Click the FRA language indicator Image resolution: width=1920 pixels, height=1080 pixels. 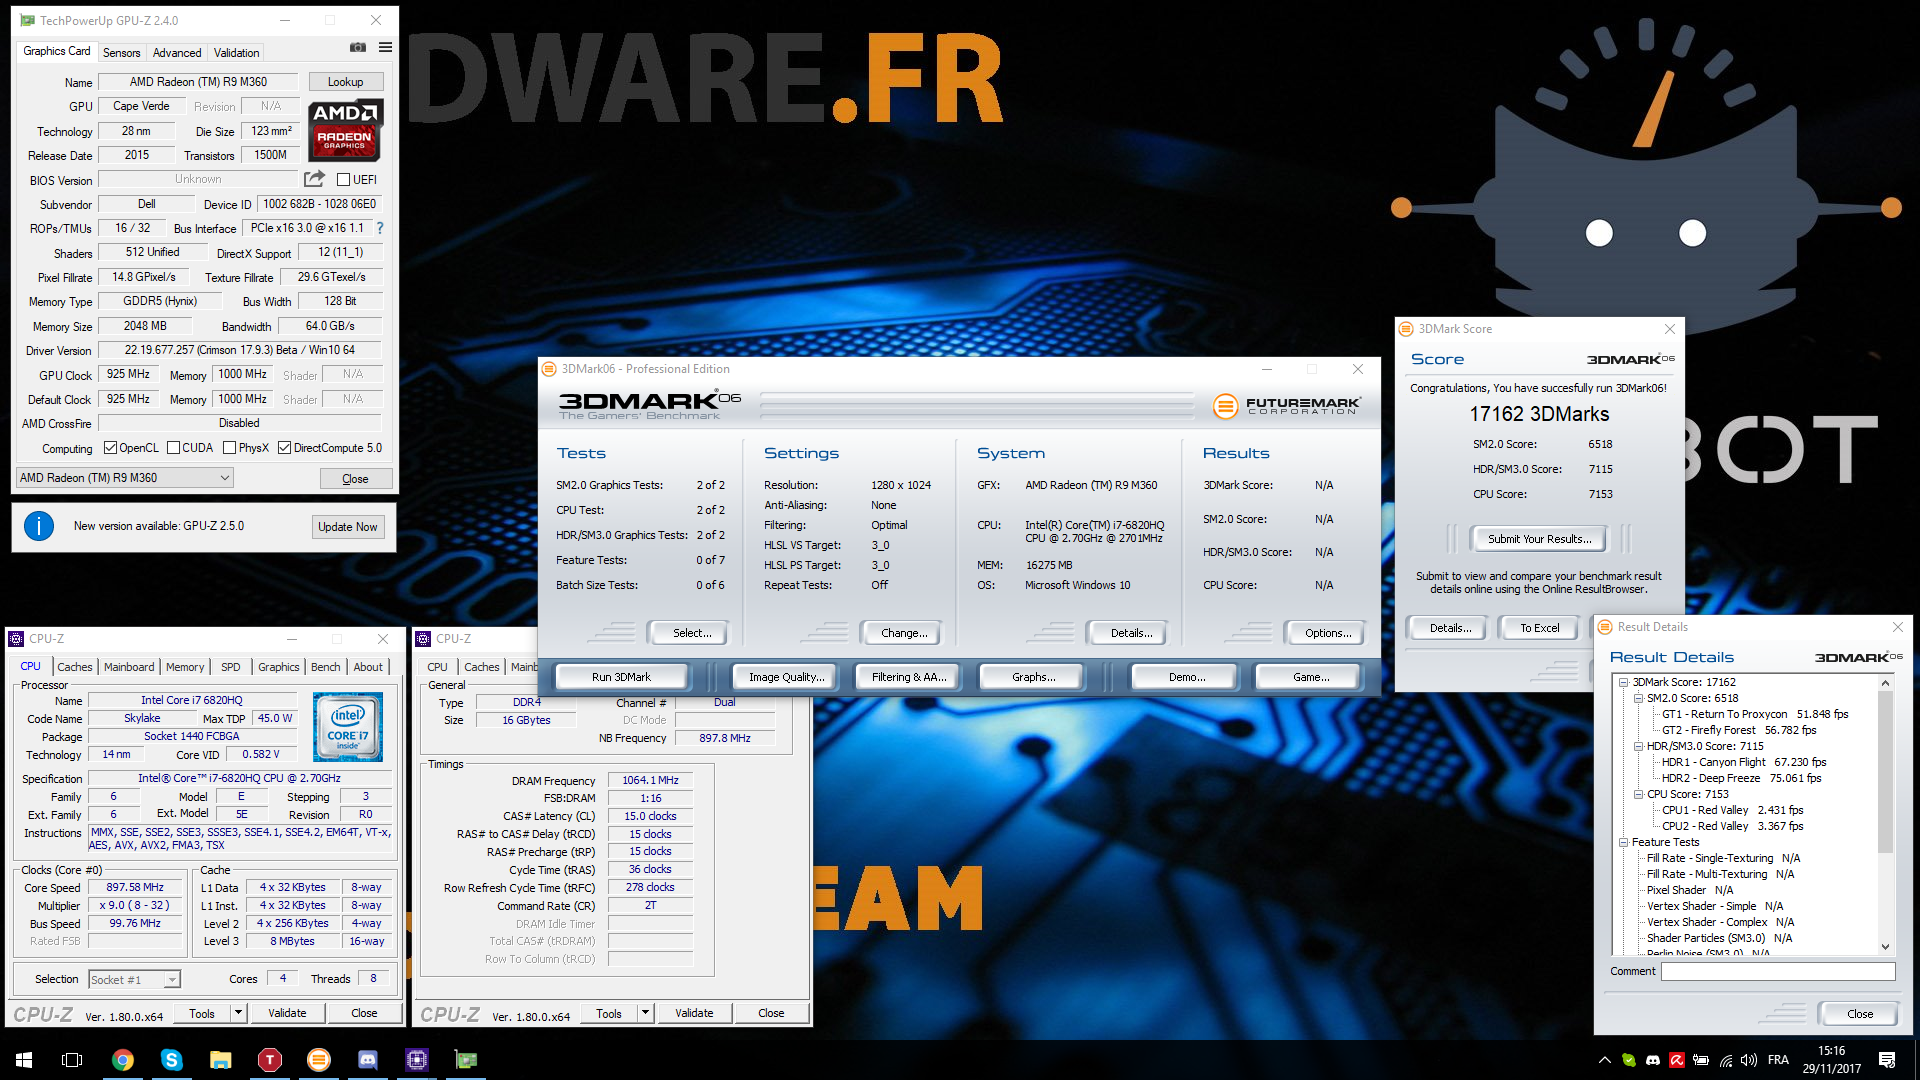point(1778,1060)
